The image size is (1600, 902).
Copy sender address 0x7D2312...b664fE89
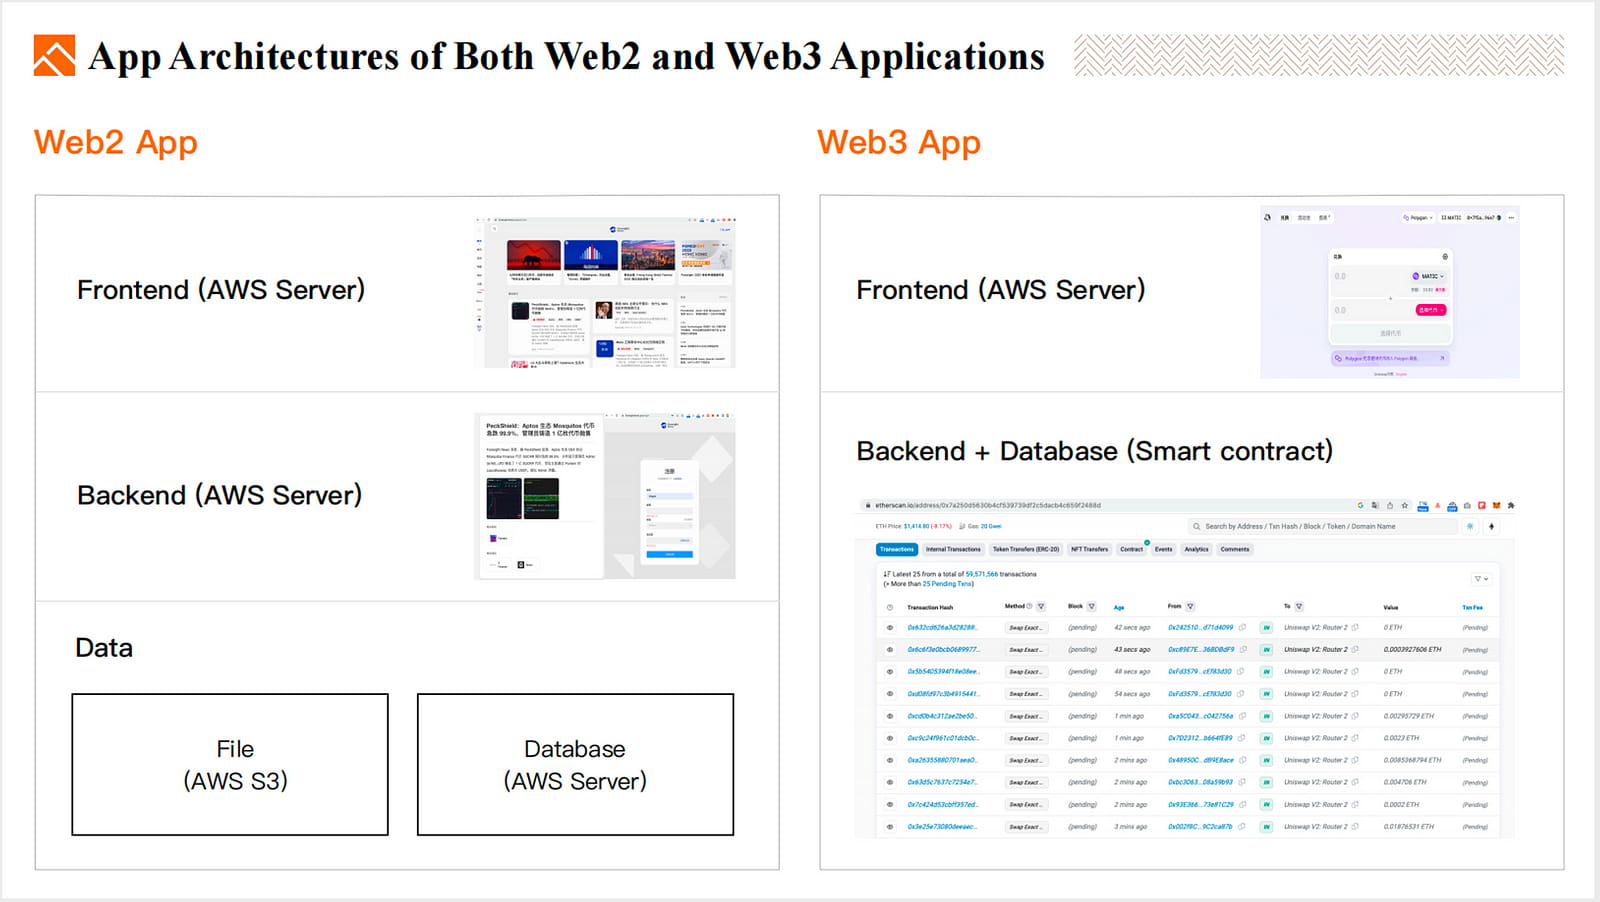(1242, 738)
